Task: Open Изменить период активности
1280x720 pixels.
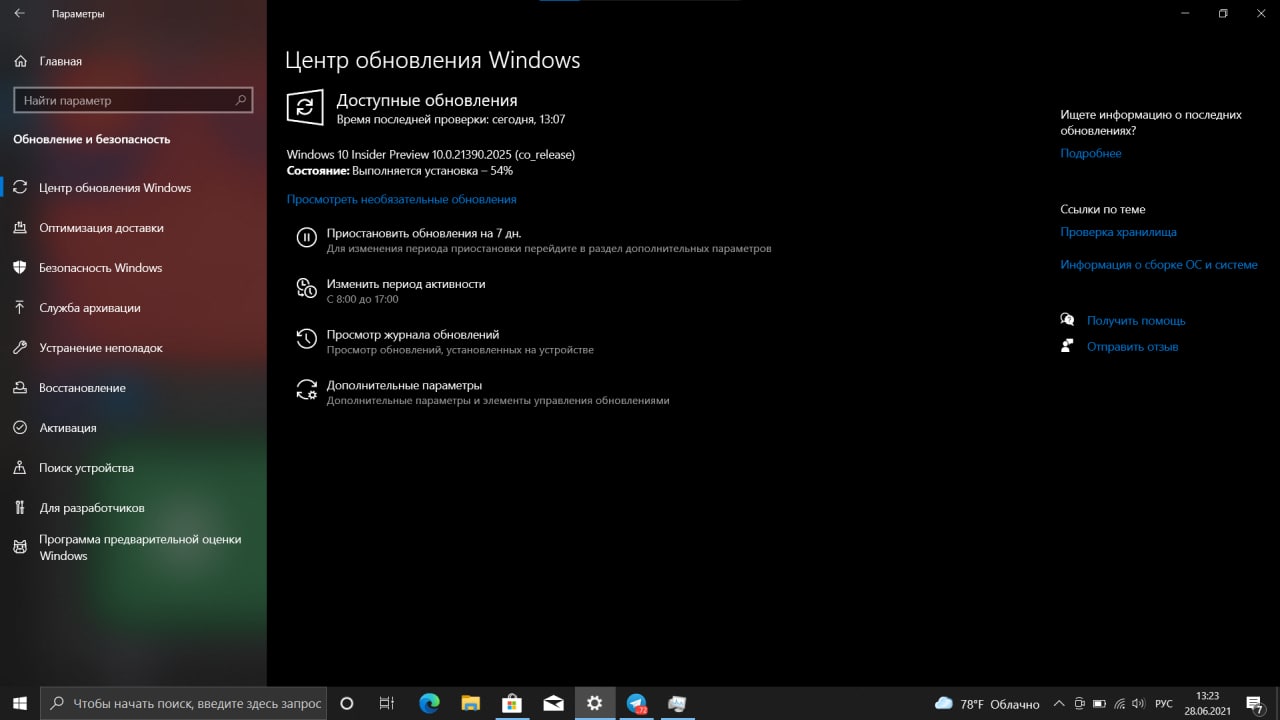Action: (x=391, y=290)
